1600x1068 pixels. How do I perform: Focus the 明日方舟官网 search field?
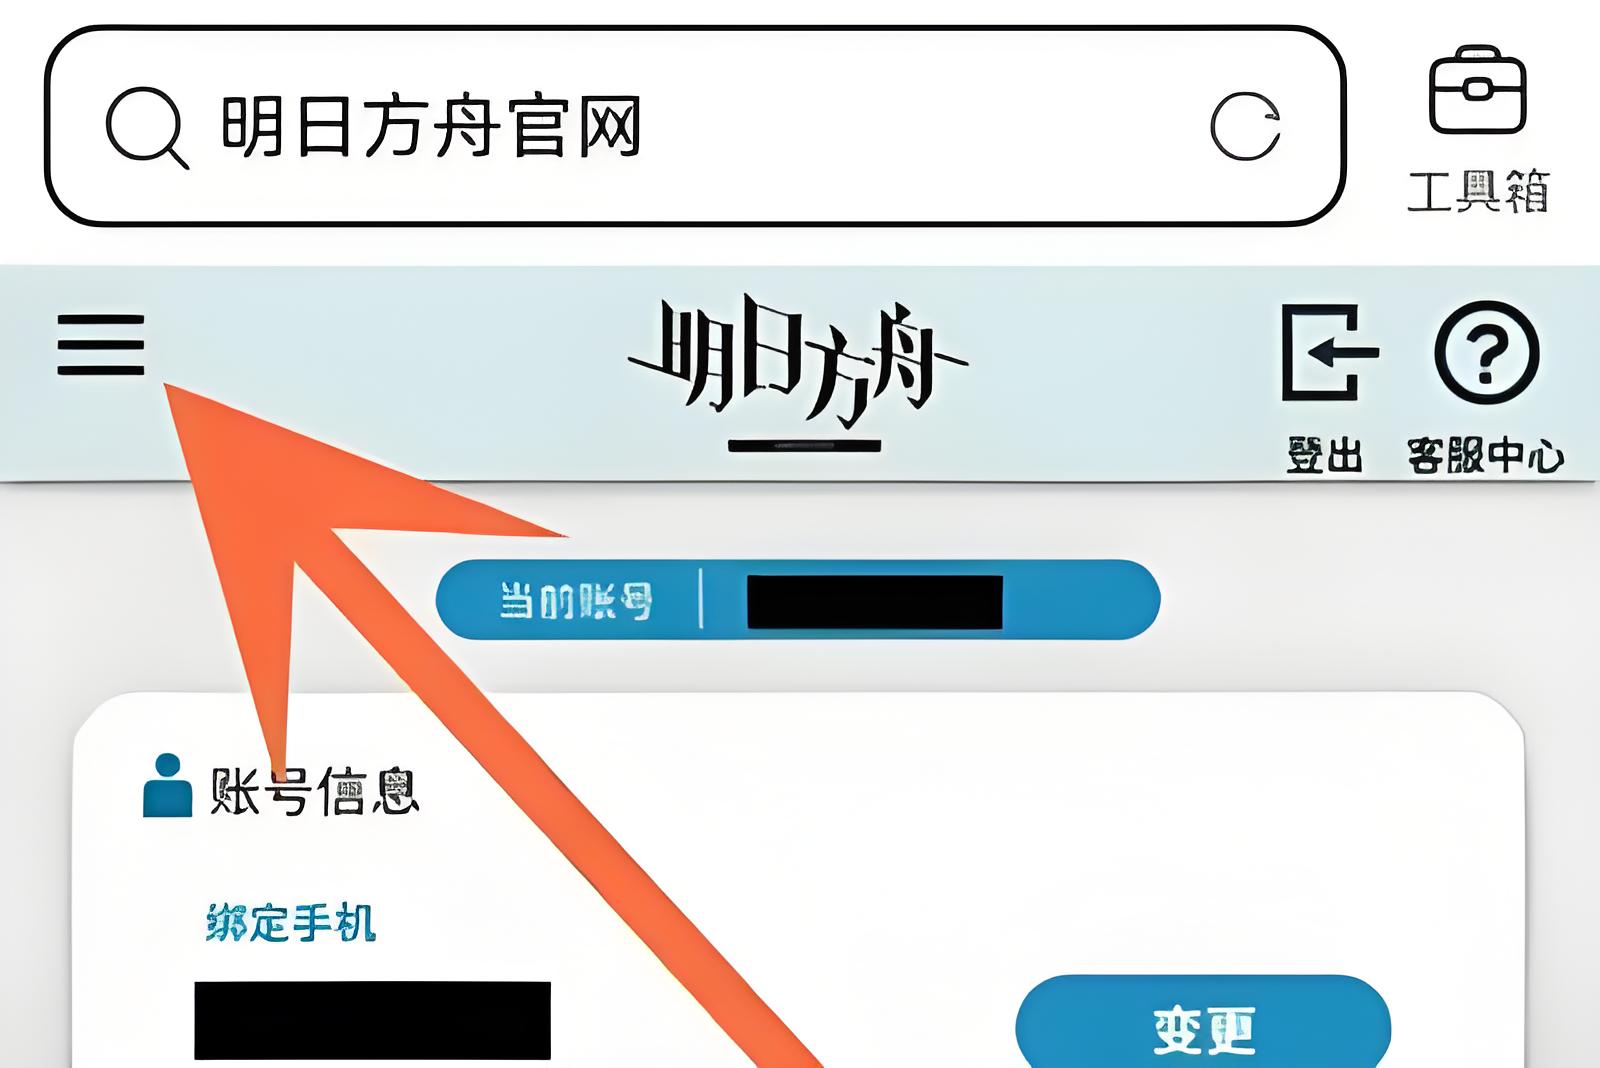click(695, 126)
